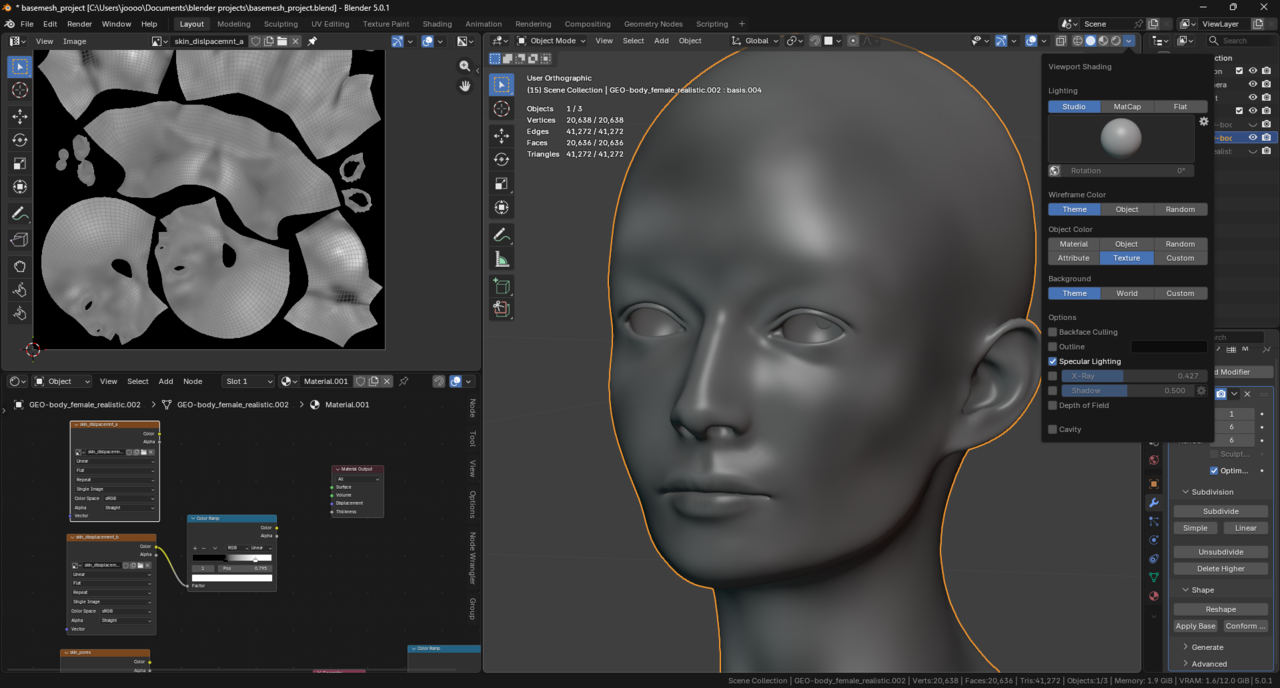Select the Measure tool in 3D viewport toolbar
Screen dimensions: 1280x688
pyautogui.click(x=502, y=260)
